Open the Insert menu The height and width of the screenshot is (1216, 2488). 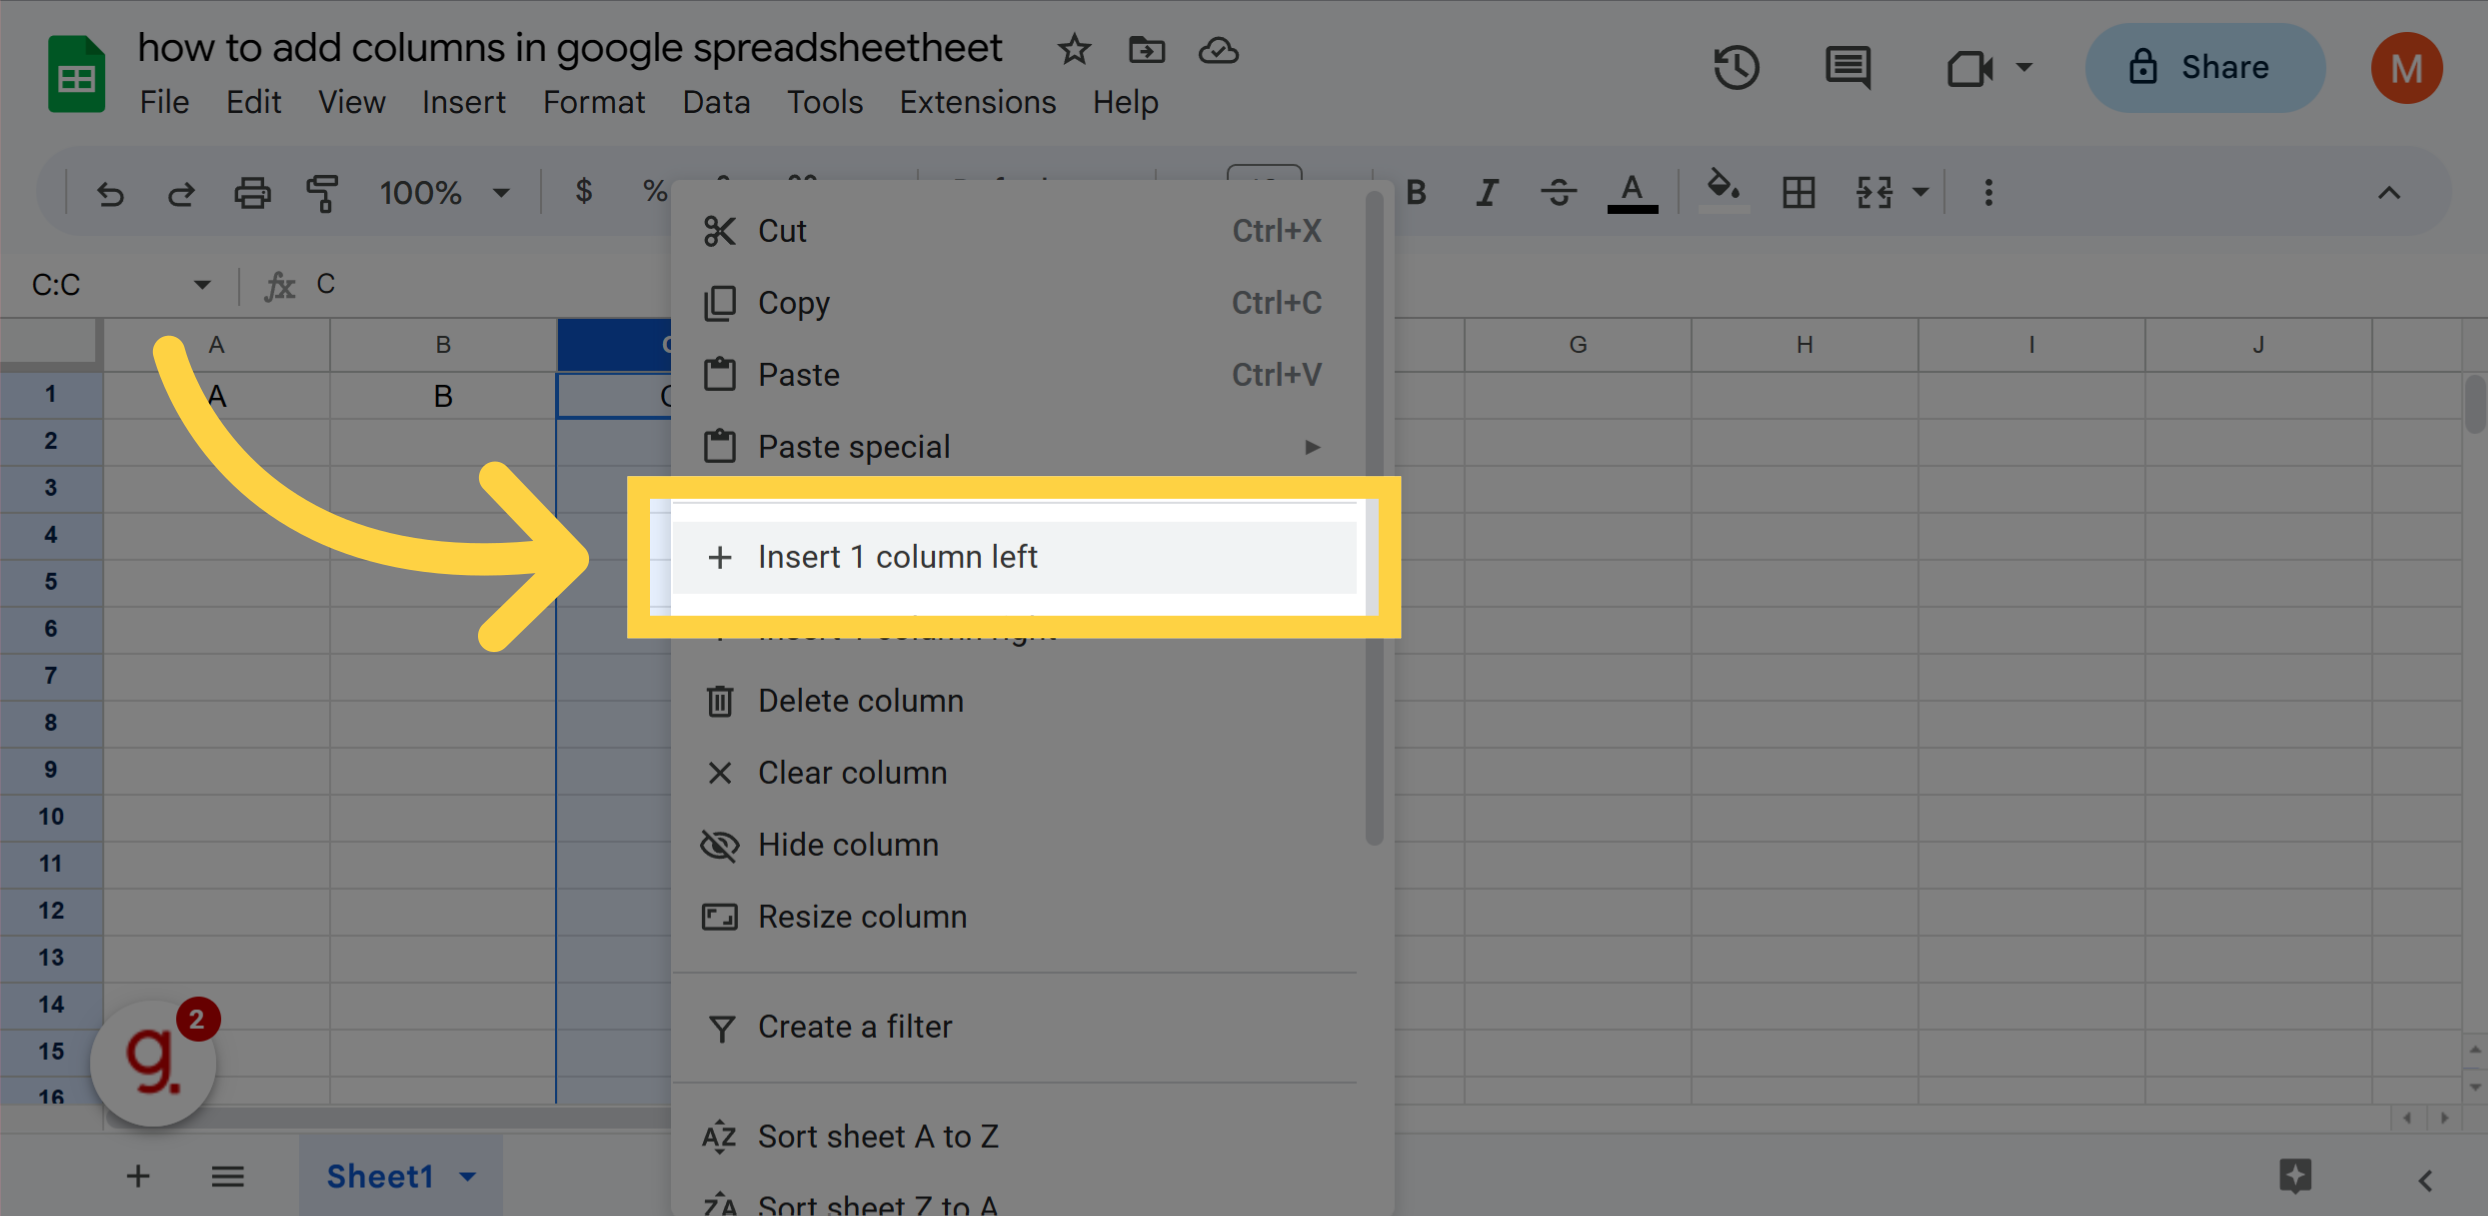(463, 101)
